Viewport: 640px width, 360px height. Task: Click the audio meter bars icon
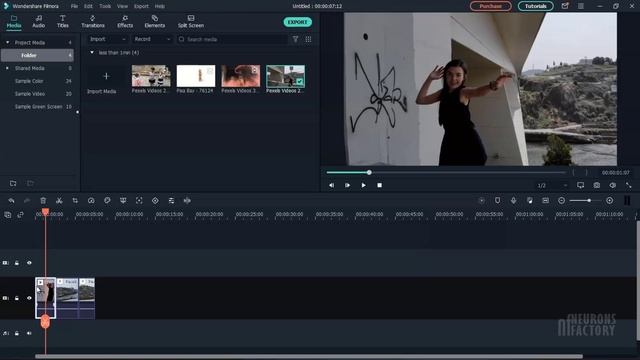point(627,200)
